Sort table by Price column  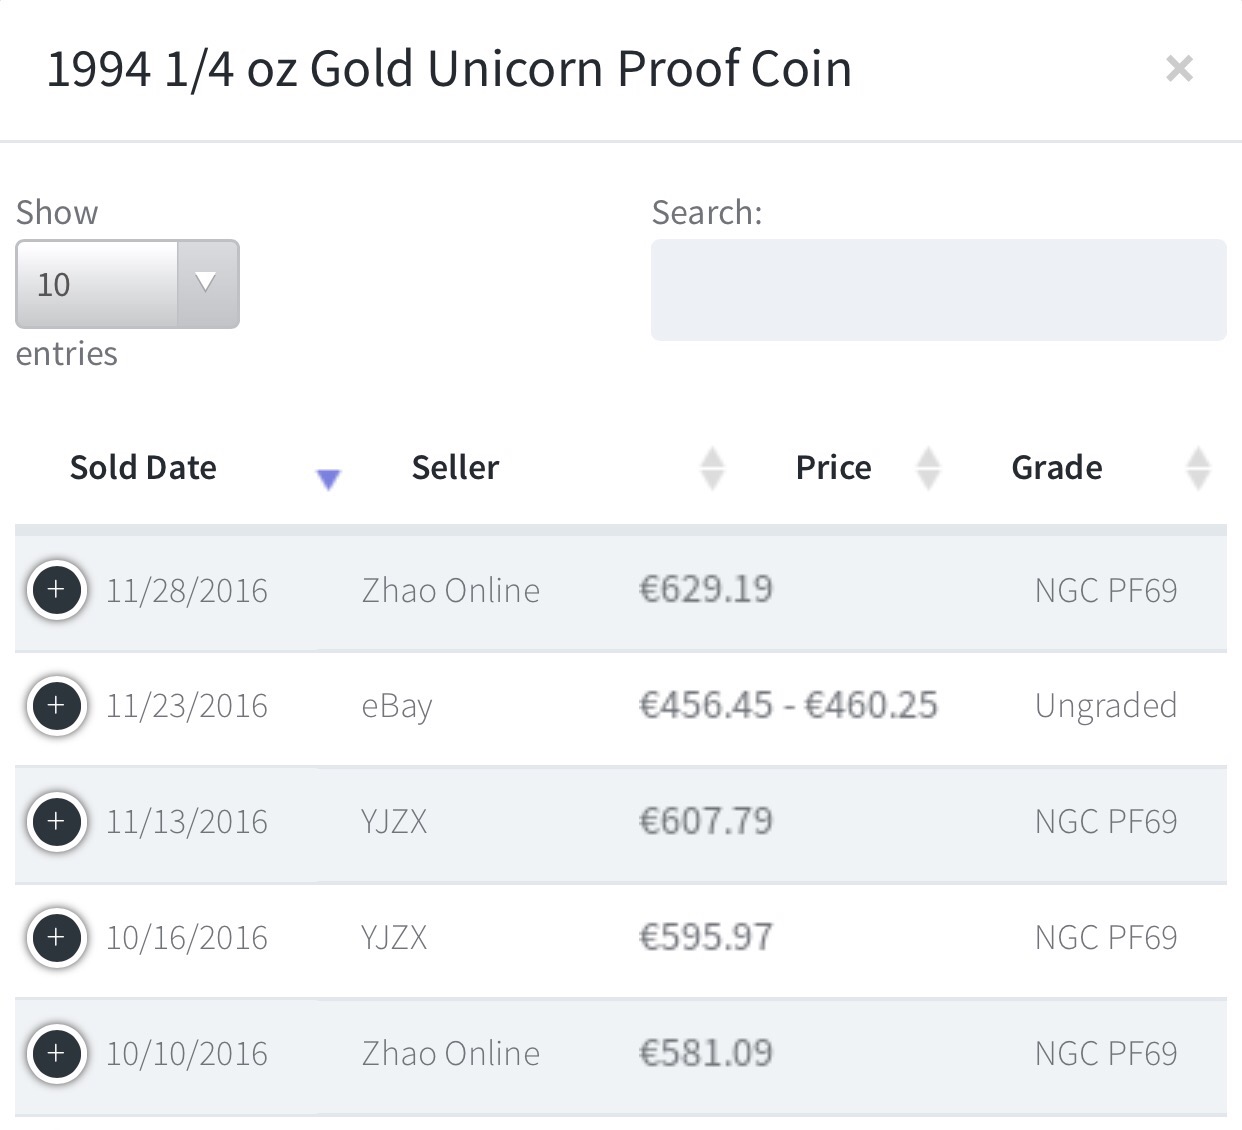pyautogui.click(x=833, y=468)
